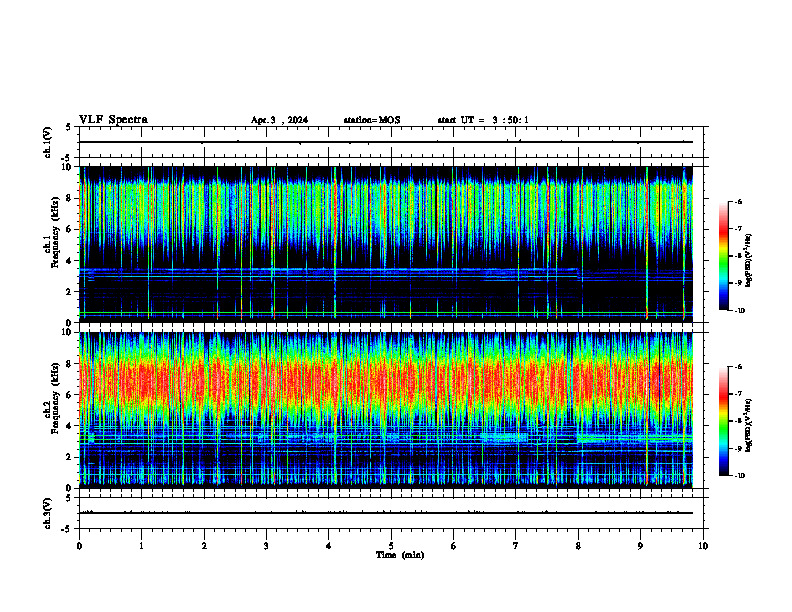The image size is (792, 612).
Task: Select the "-10" label on ch.2 colorbar
Action: [740, 476]
